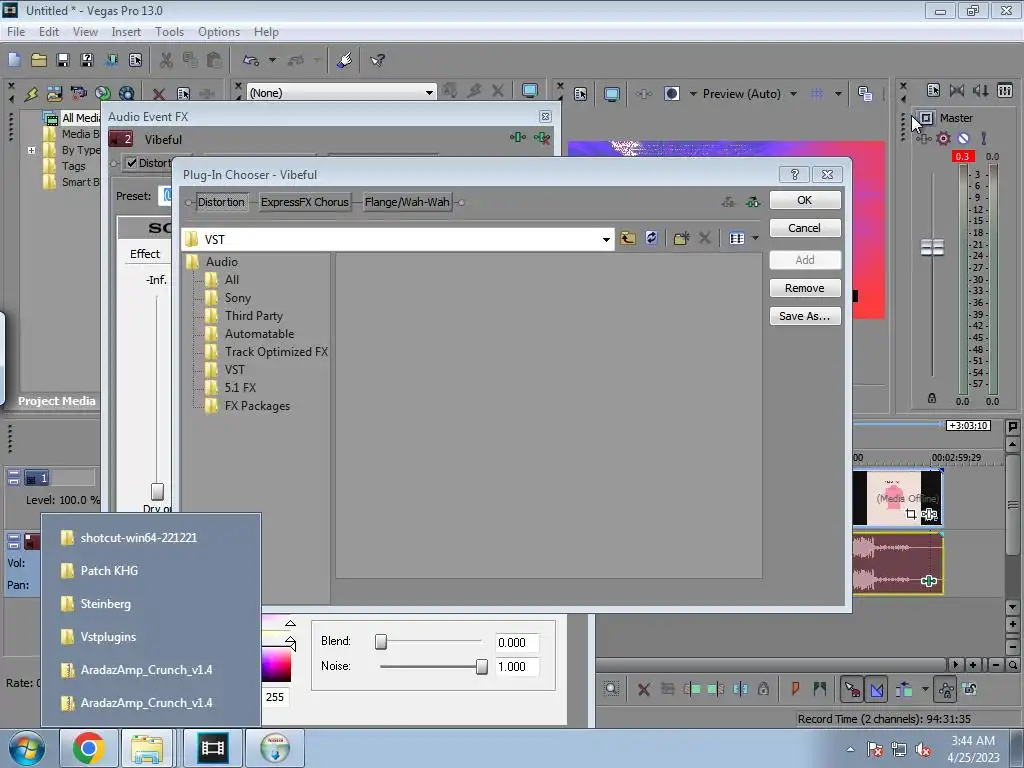Click the Noise slider handle
The width and height of the screenshot is (1024, 768).
tap(482, 667)
